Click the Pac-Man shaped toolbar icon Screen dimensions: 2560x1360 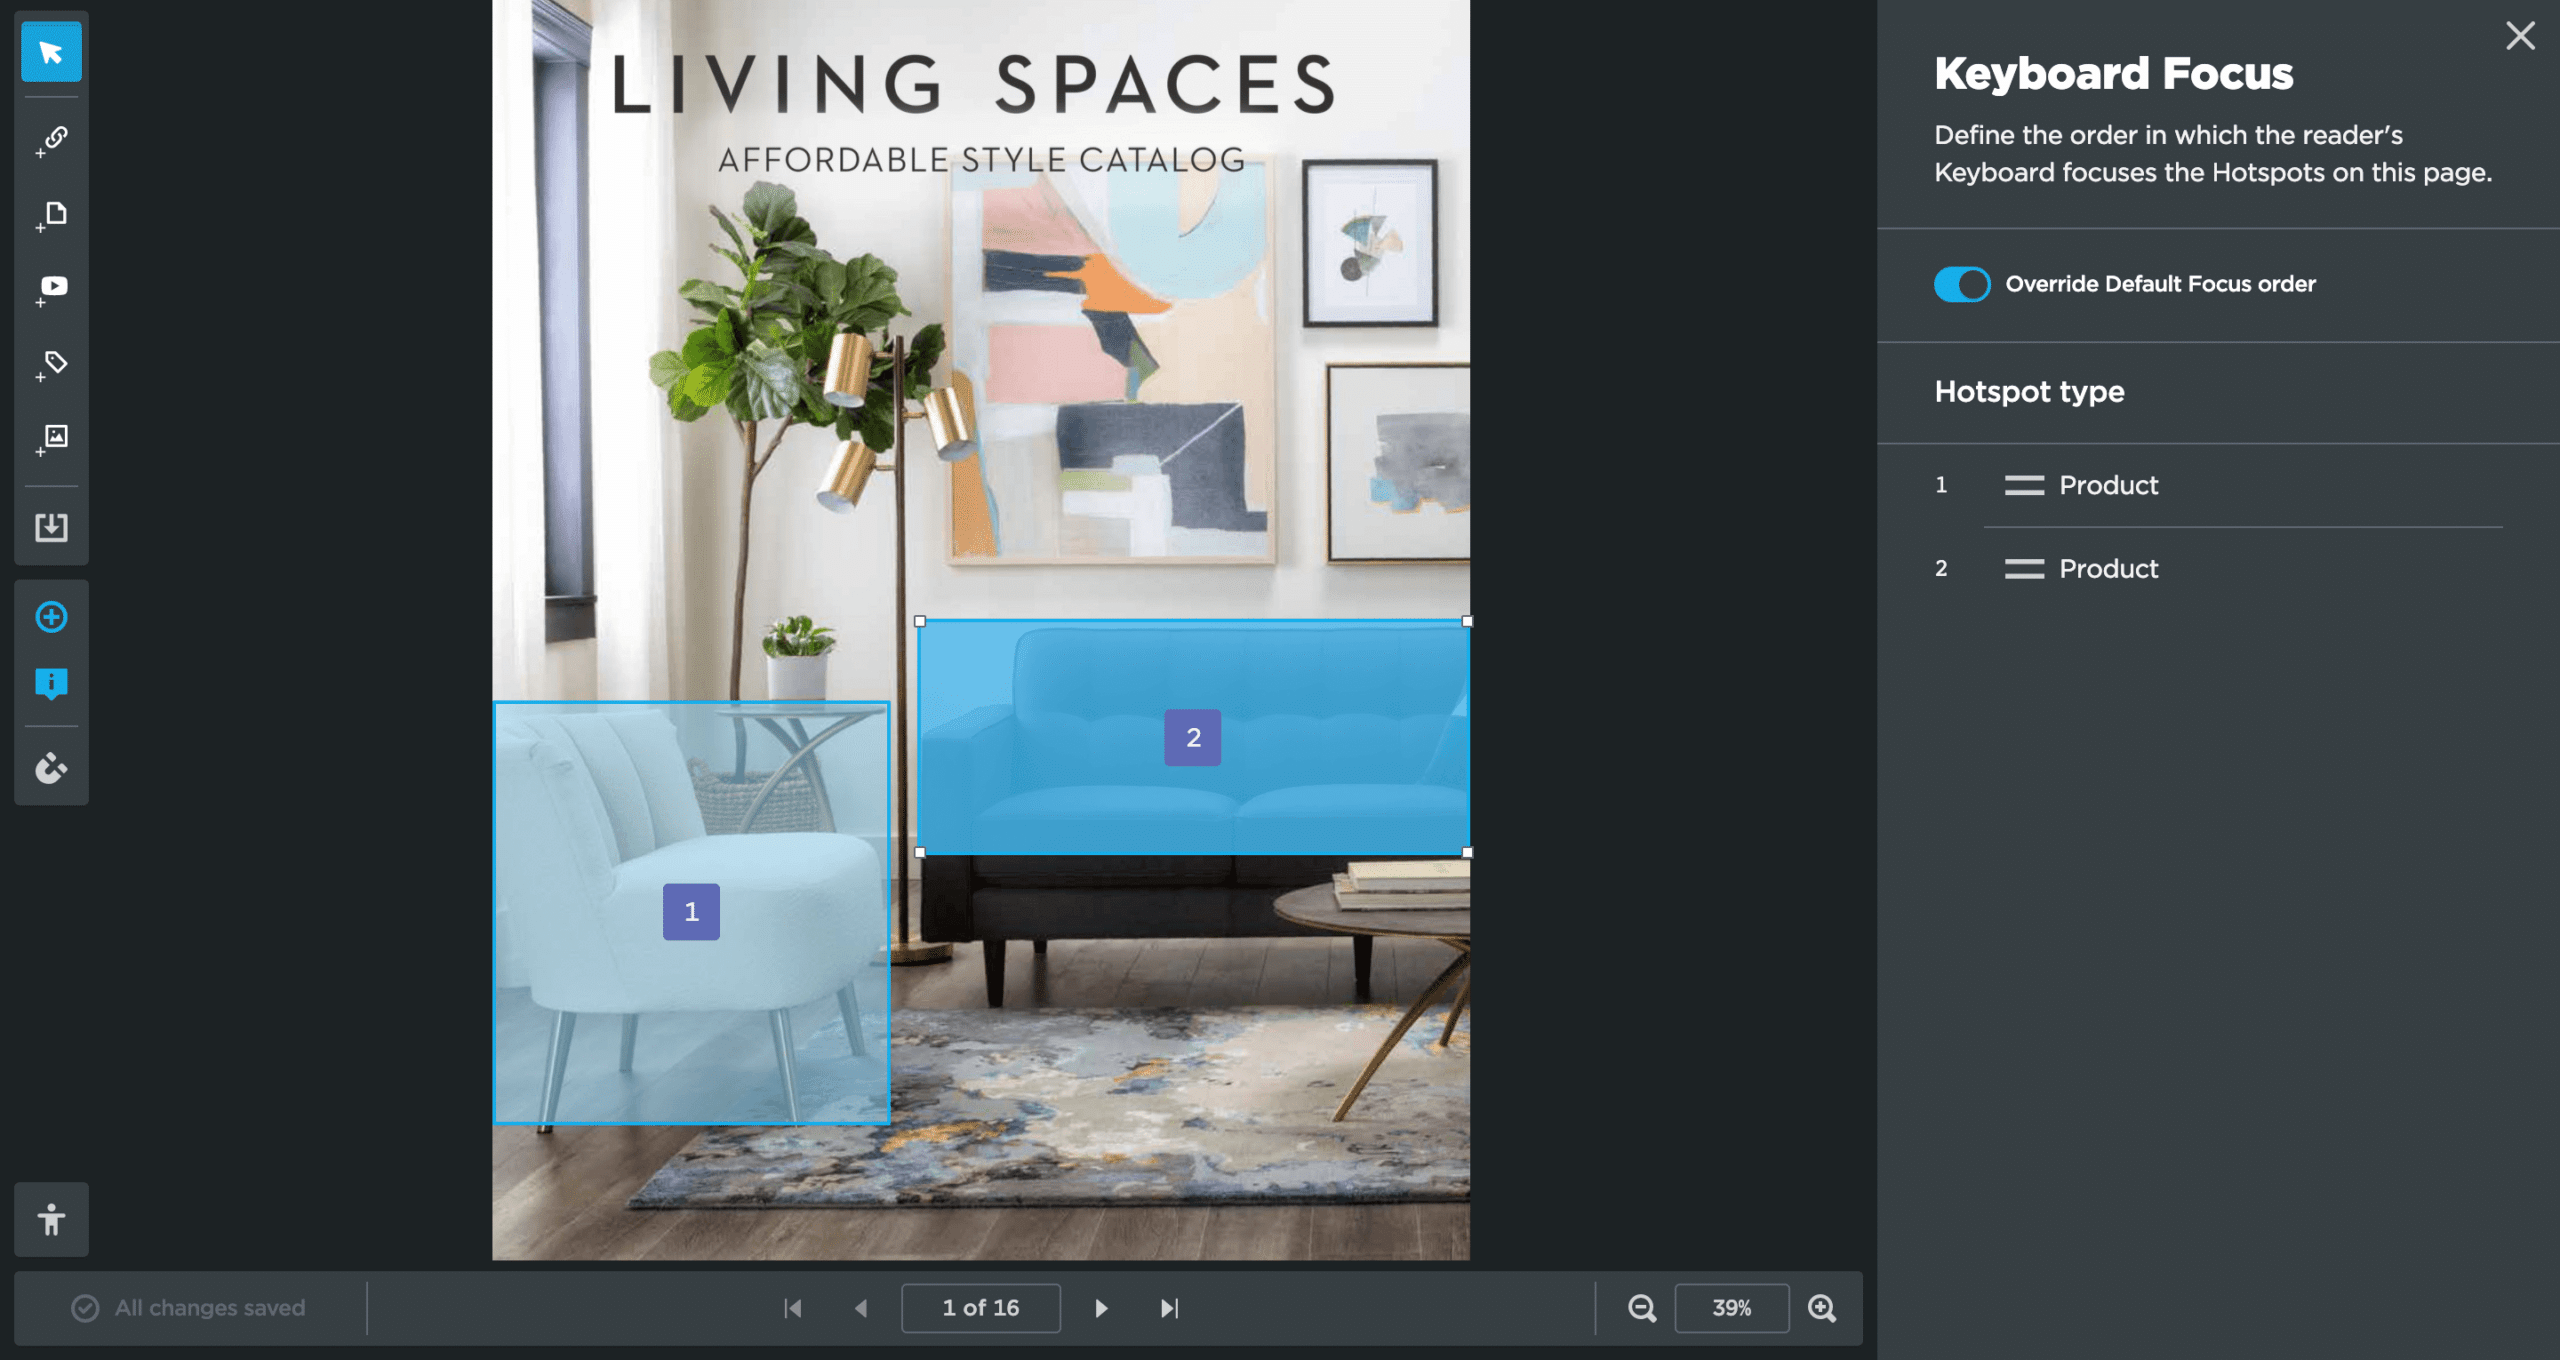tap(51, 768)
